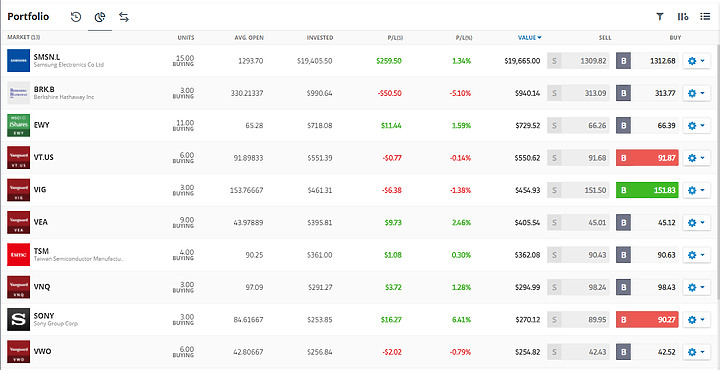This screenshot has width=720, height=370.
Task: Click the Berkshire Hathaway BRK.B logo
Action: coord(18,93)
